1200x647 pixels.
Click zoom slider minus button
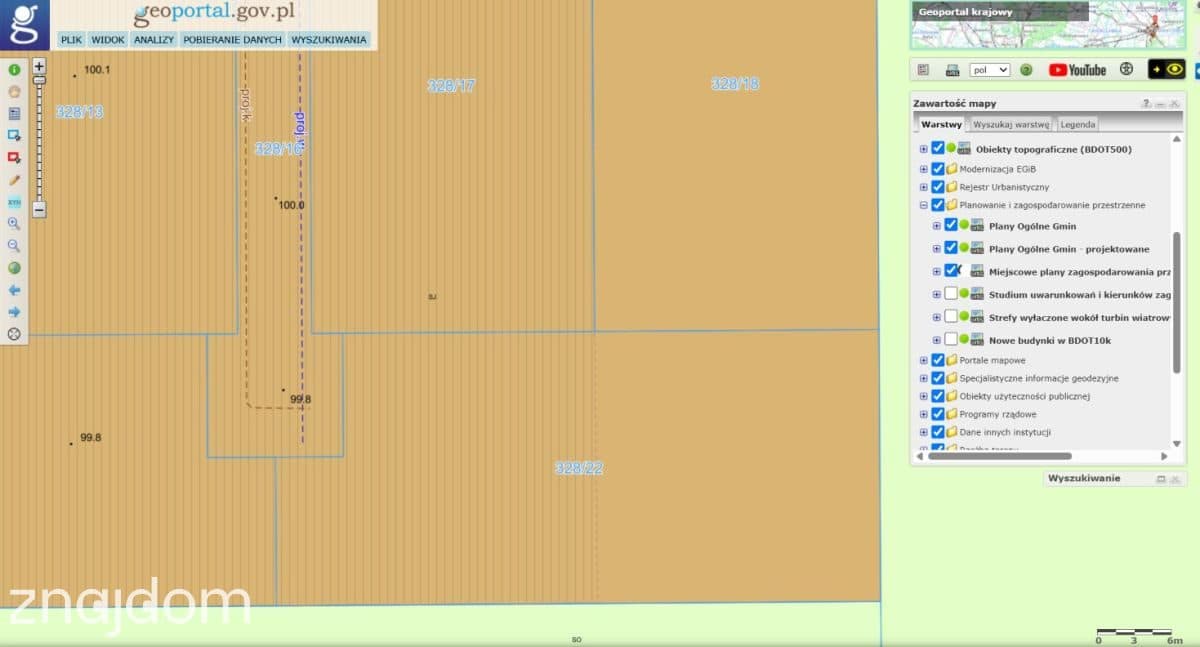pyautogui.click(x=39, y=210)
